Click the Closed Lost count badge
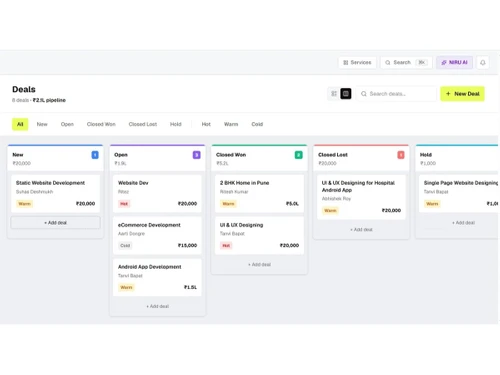This screenshot has width=500, height=375. click(x=401, y=155)
